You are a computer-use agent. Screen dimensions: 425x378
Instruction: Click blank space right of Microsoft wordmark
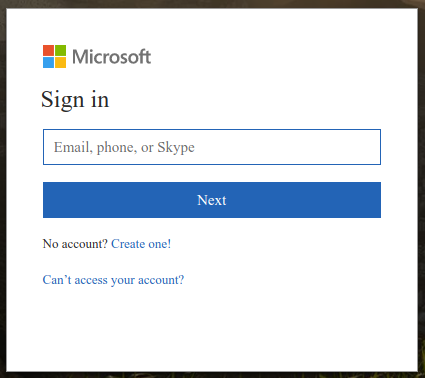[267, 57]
